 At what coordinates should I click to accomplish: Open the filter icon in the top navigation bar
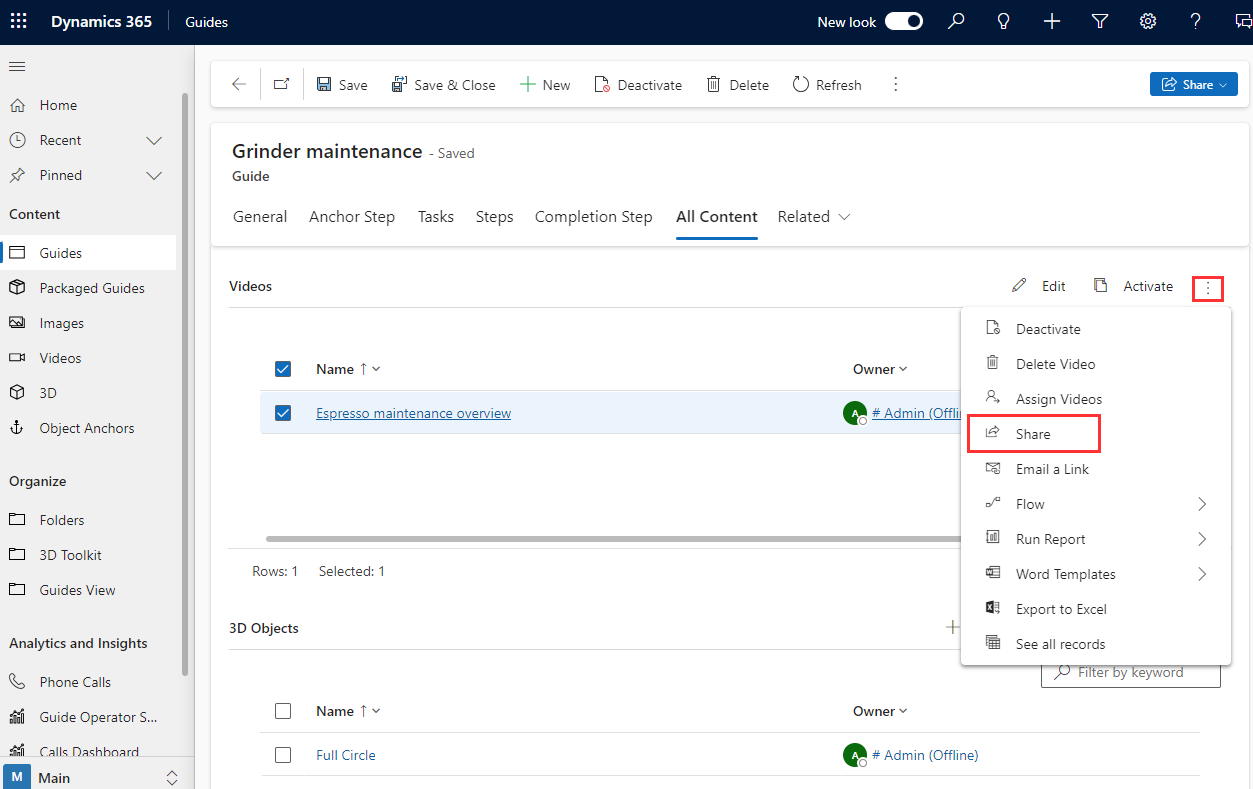pyautogui.click(x=1099, y=21)
